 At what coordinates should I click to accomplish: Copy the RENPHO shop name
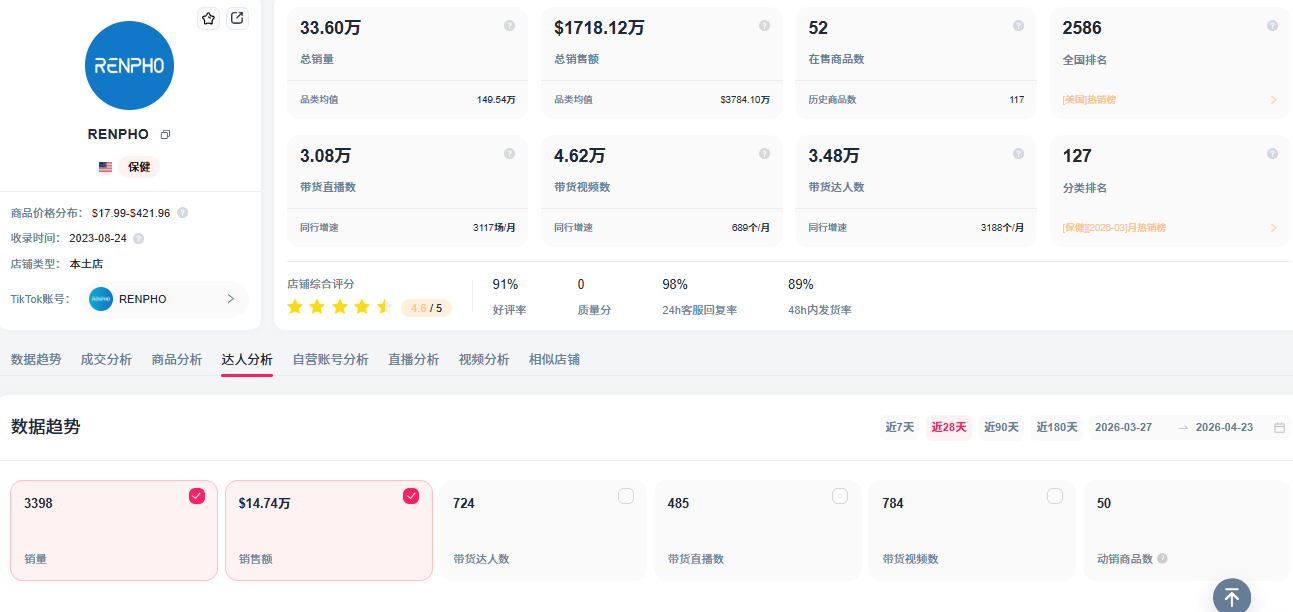166,134
